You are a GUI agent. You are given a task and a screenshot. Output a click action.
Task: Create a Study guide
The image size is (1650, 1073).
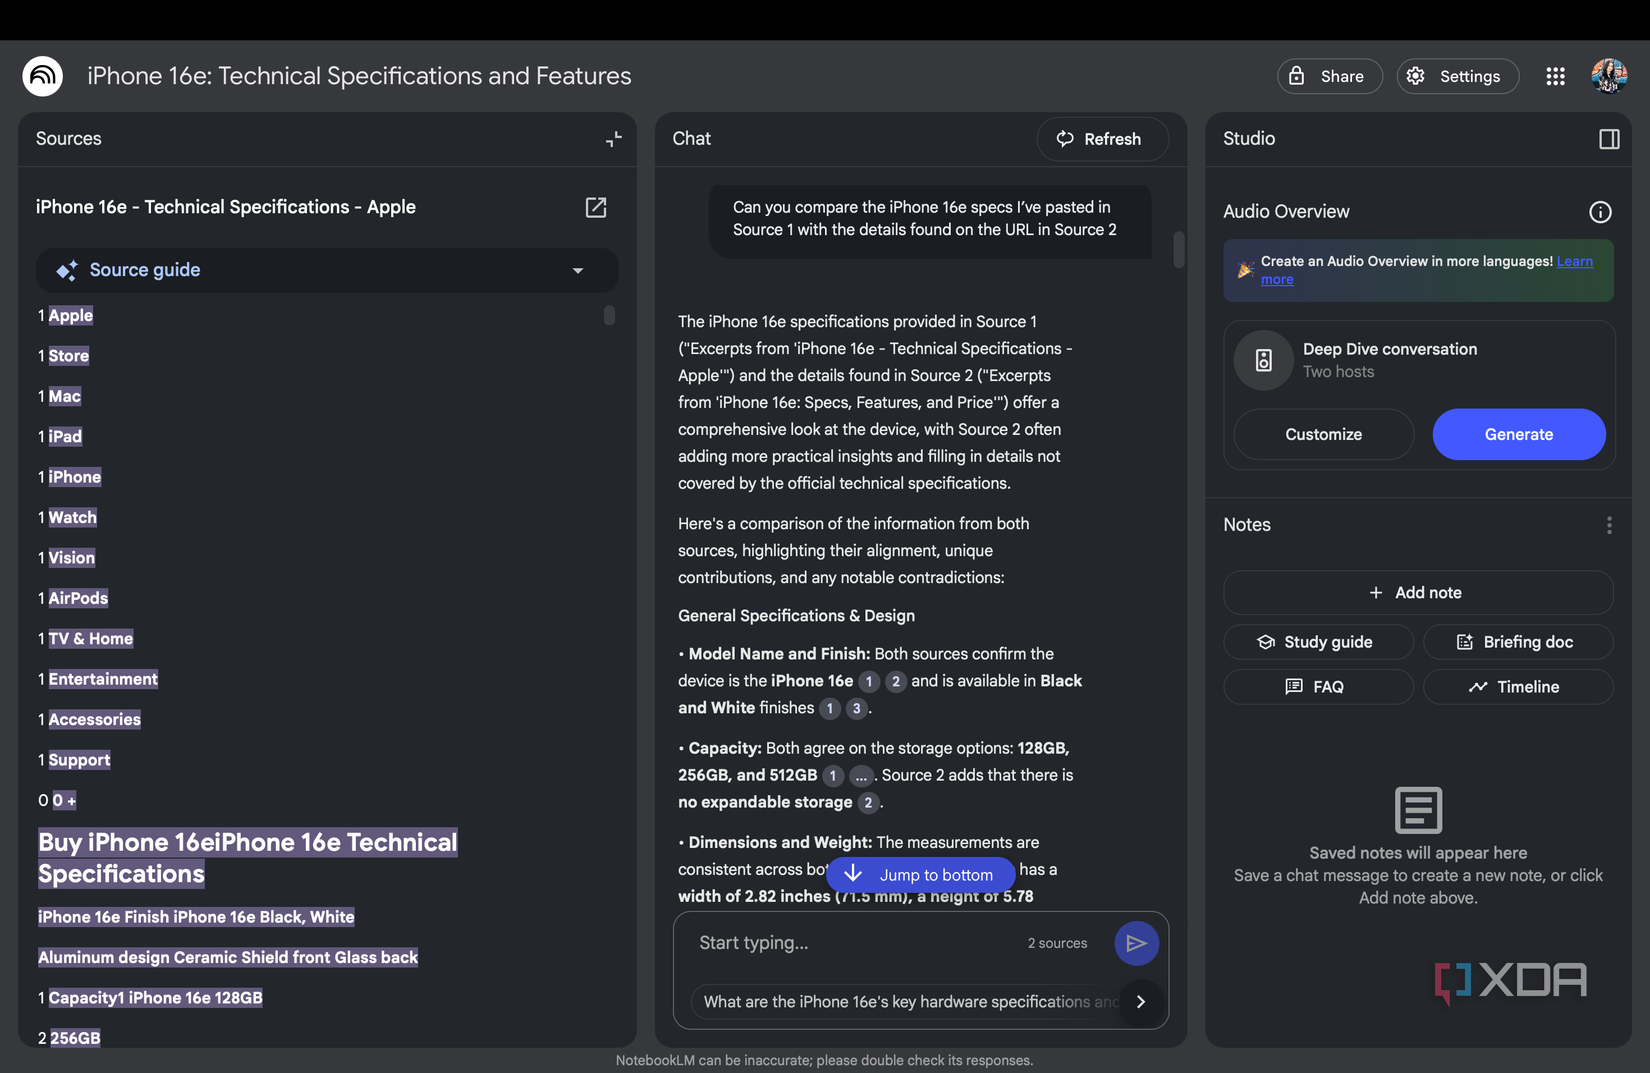[x=1318, y=642]
